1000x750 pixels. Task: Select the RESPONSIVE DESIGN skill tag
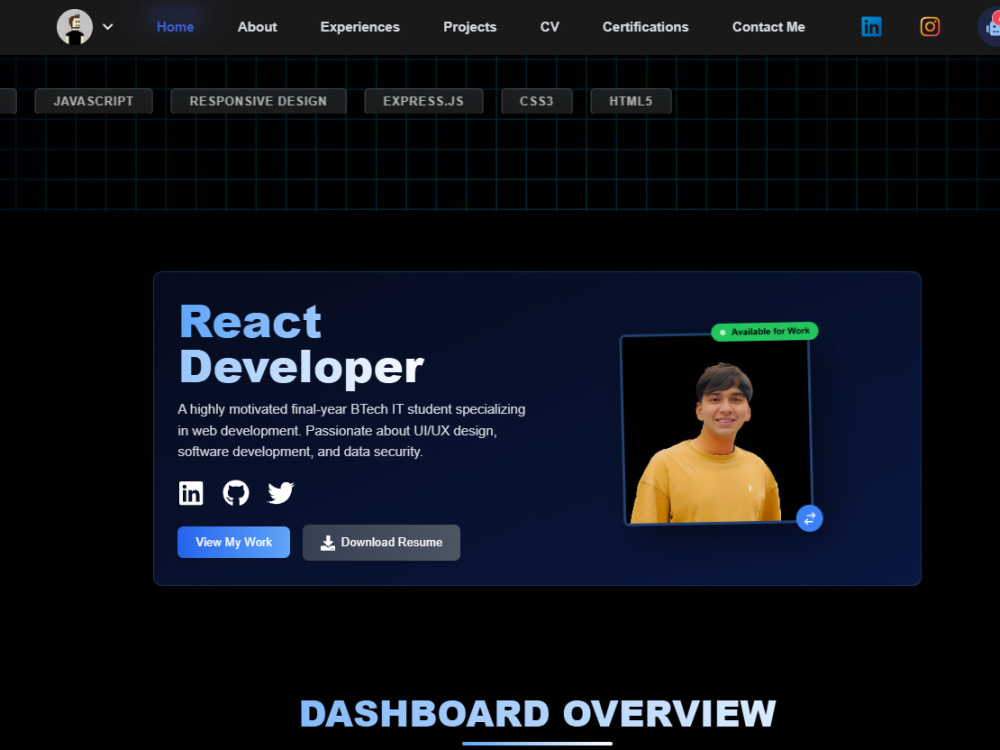pos(258,101)
